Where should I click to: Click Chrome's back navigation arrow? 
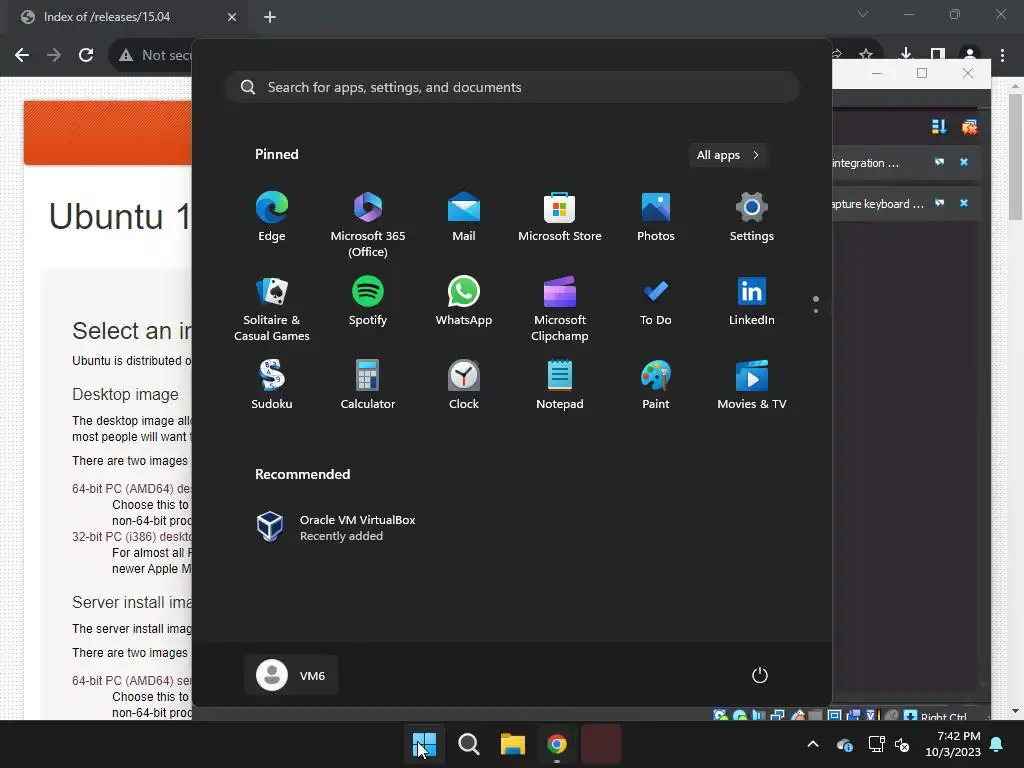click(22, 56)
